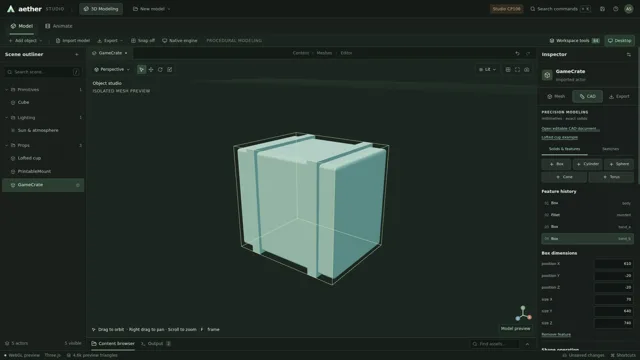The image size is (640, 360).
Task: Switch to Mesh tab in Inspector
Action: pyautogui.click(x=556, y=96)
